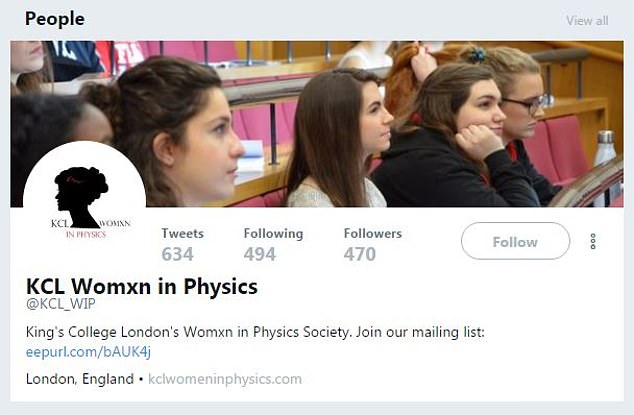The width and height of the screenshot is (634, 415).
Task: Click the London, England location text
Action: [x=79, y=379]
